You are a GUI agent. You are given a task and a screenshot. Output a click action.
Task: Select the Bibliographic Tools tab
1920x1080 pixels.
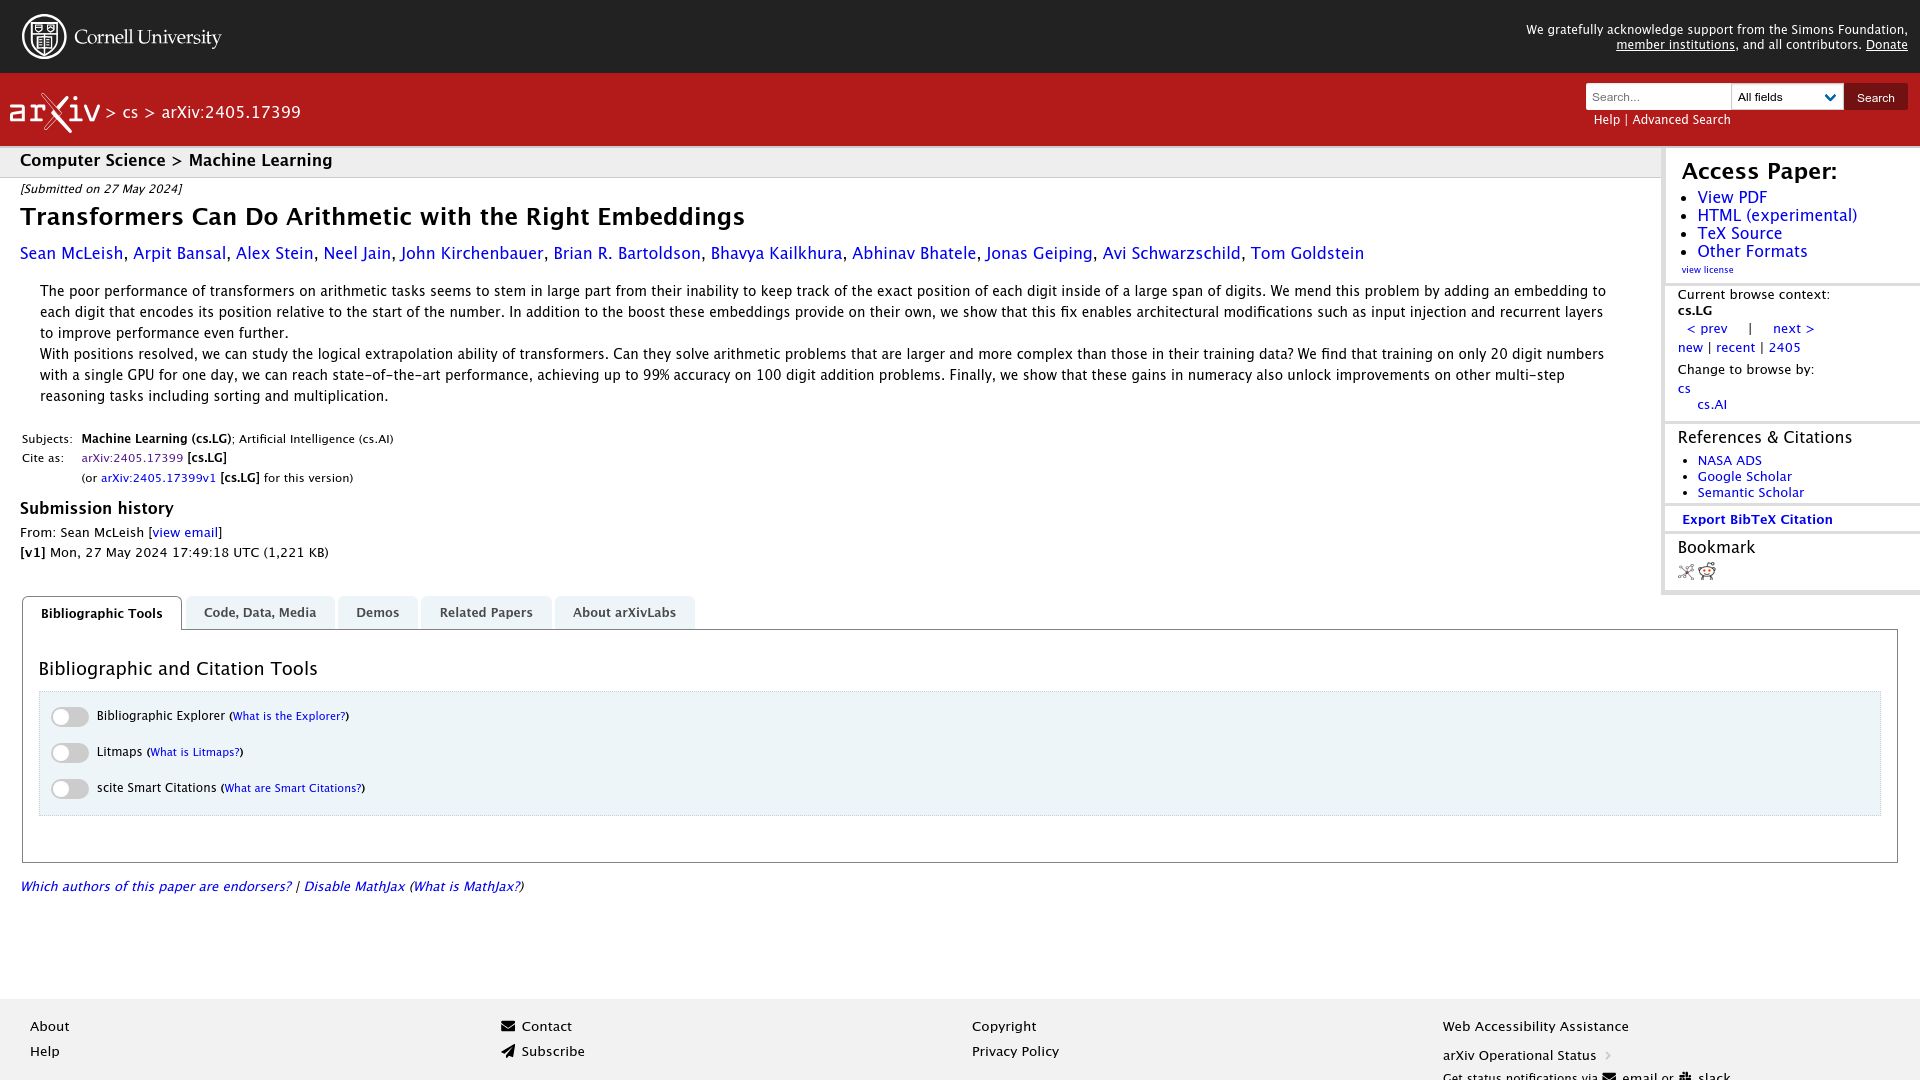coord(102,613)
